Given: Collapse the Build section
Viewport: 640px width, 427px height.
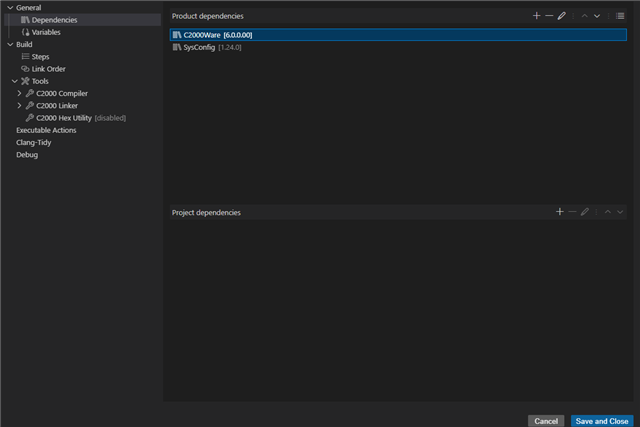Looking at the screenshot, I should point(10,44).
